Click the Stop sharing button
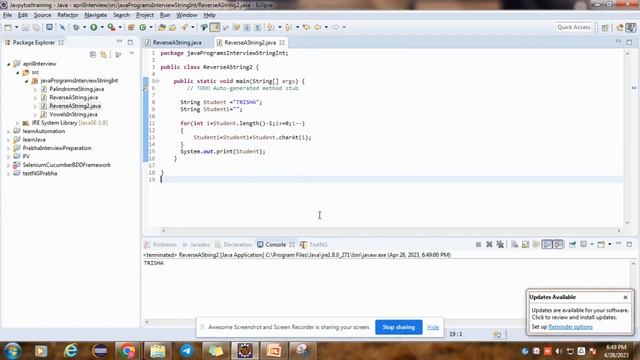 click(x=399, y=327)
